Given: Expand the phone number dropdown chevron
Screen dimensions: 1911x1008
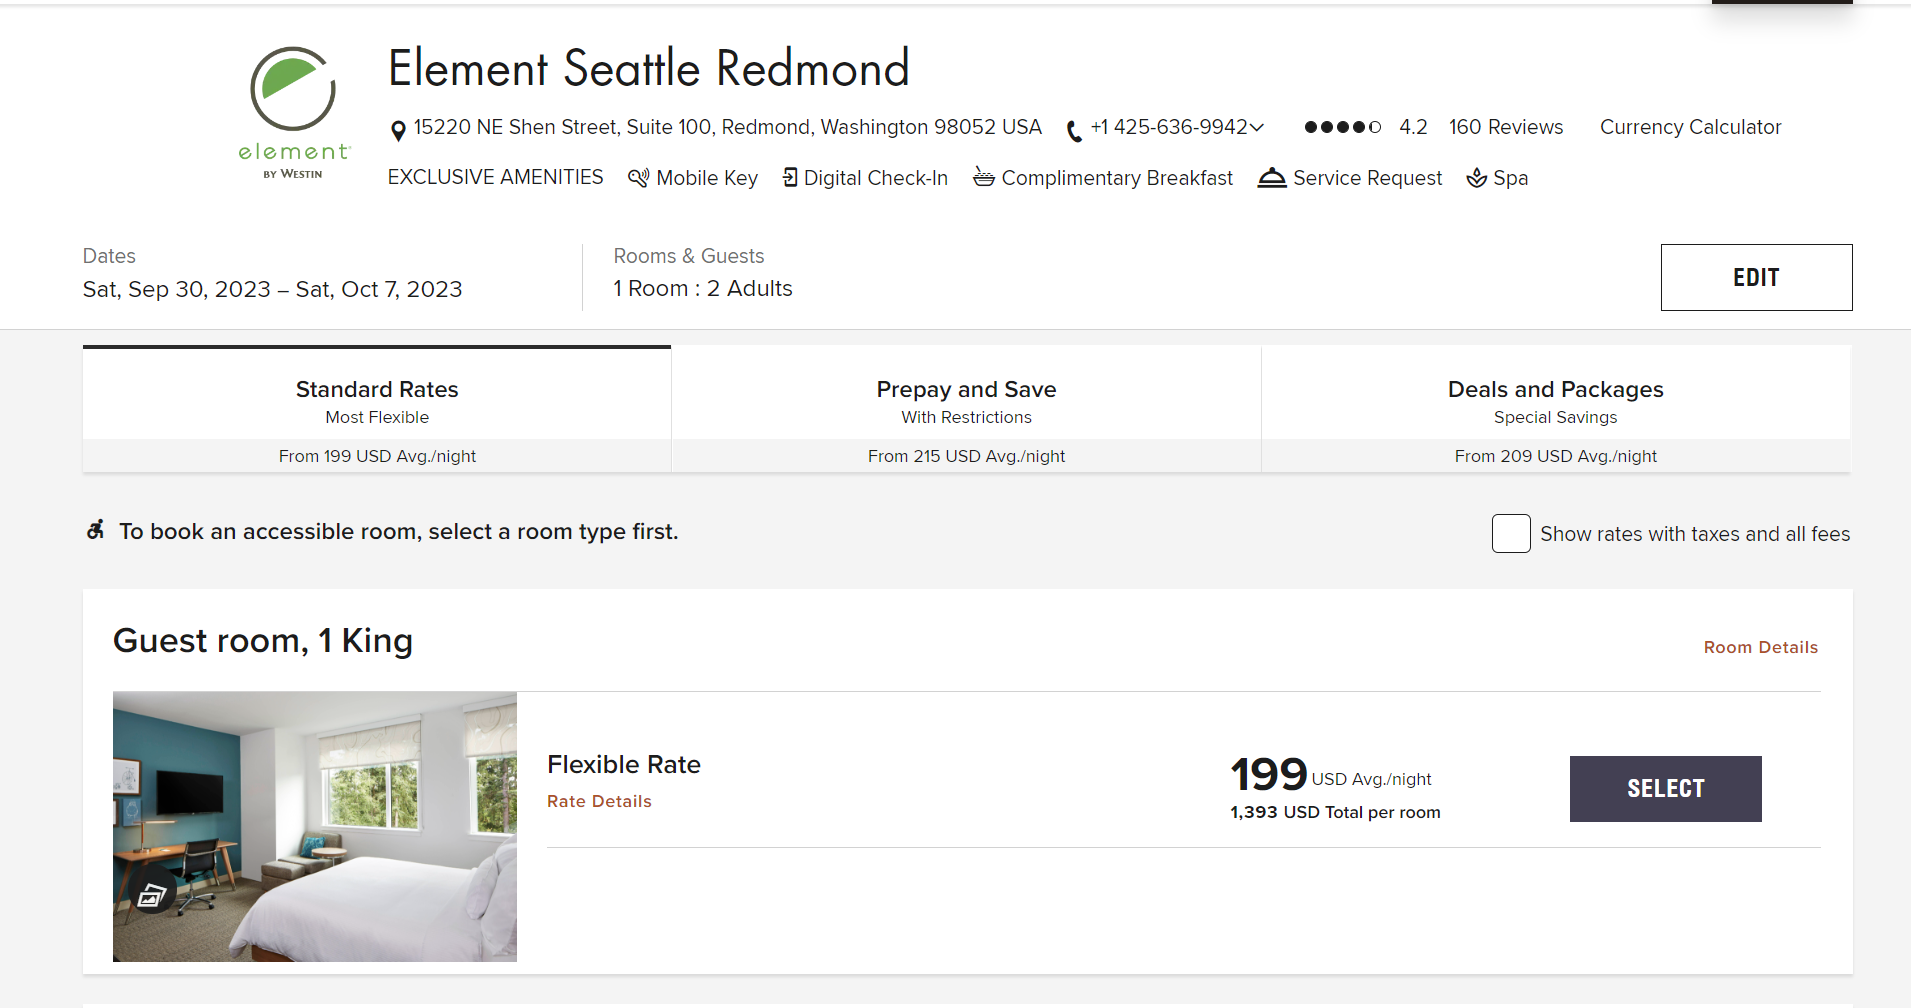Looking at the screenshot, I should [1257, 127].
